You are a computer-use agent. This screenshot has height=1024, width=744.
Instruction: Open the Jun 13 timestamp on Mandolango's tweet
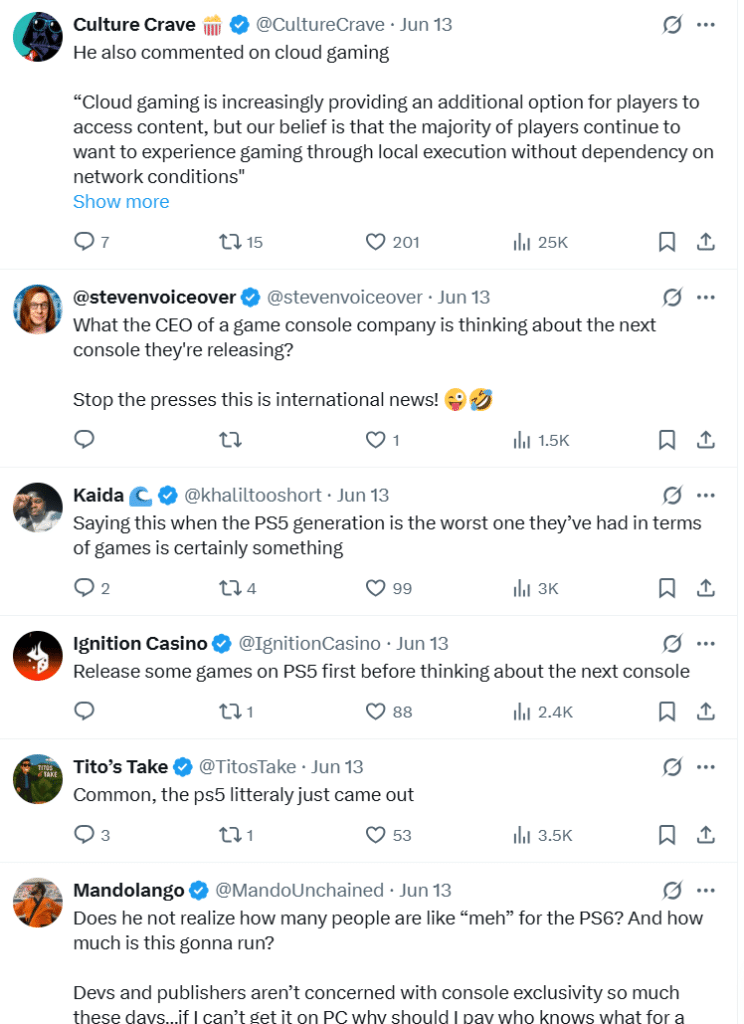coord(425,890)
